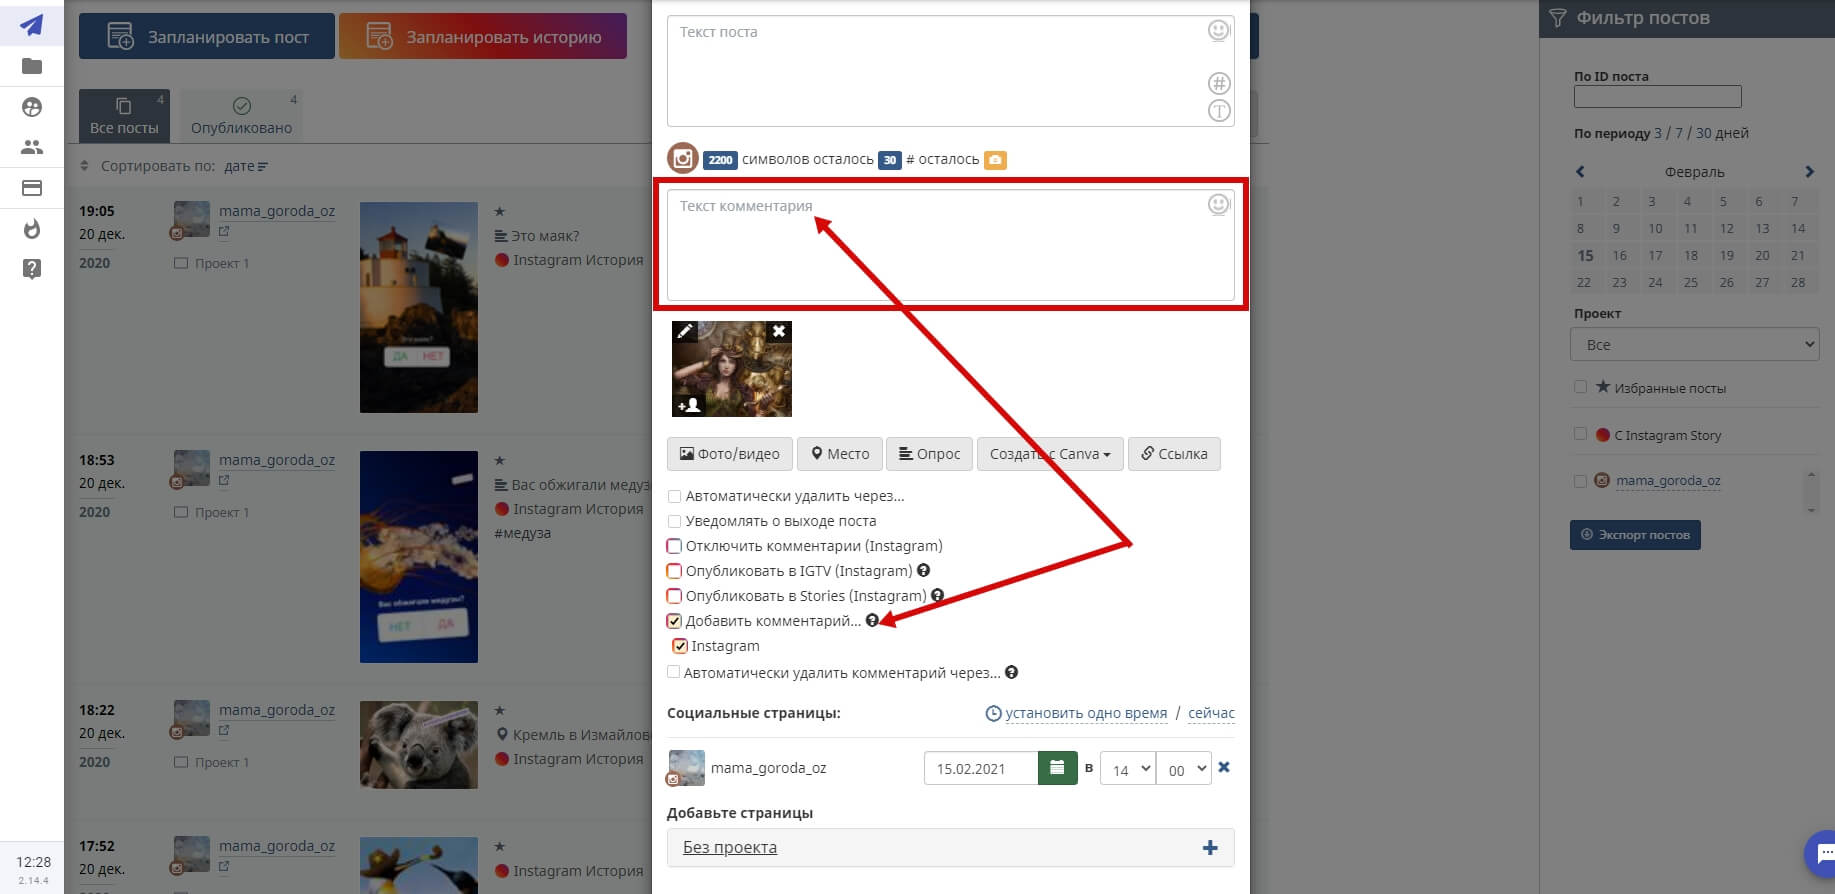Open external link icon for 19:05 post
Viewport: 1835px width, 894px height.
point(224,231)
